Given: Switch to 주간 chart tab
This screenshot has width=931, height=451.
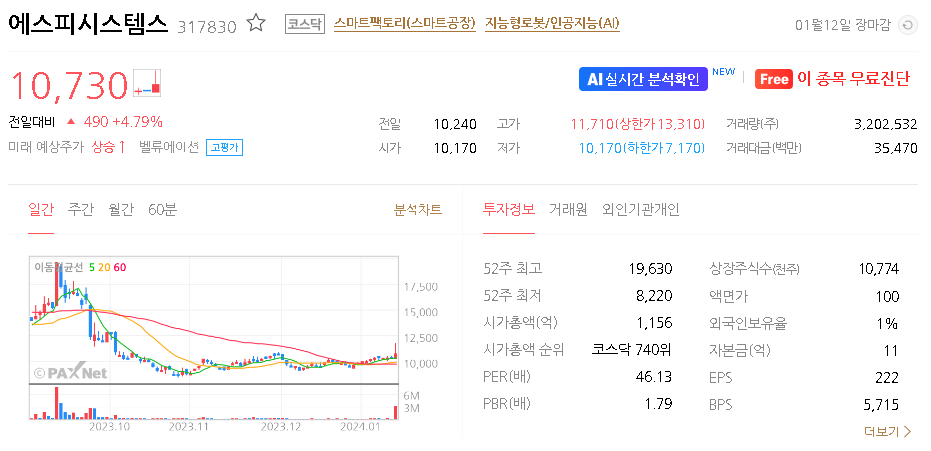Looking at the screenshot, I should click(81, 209).
